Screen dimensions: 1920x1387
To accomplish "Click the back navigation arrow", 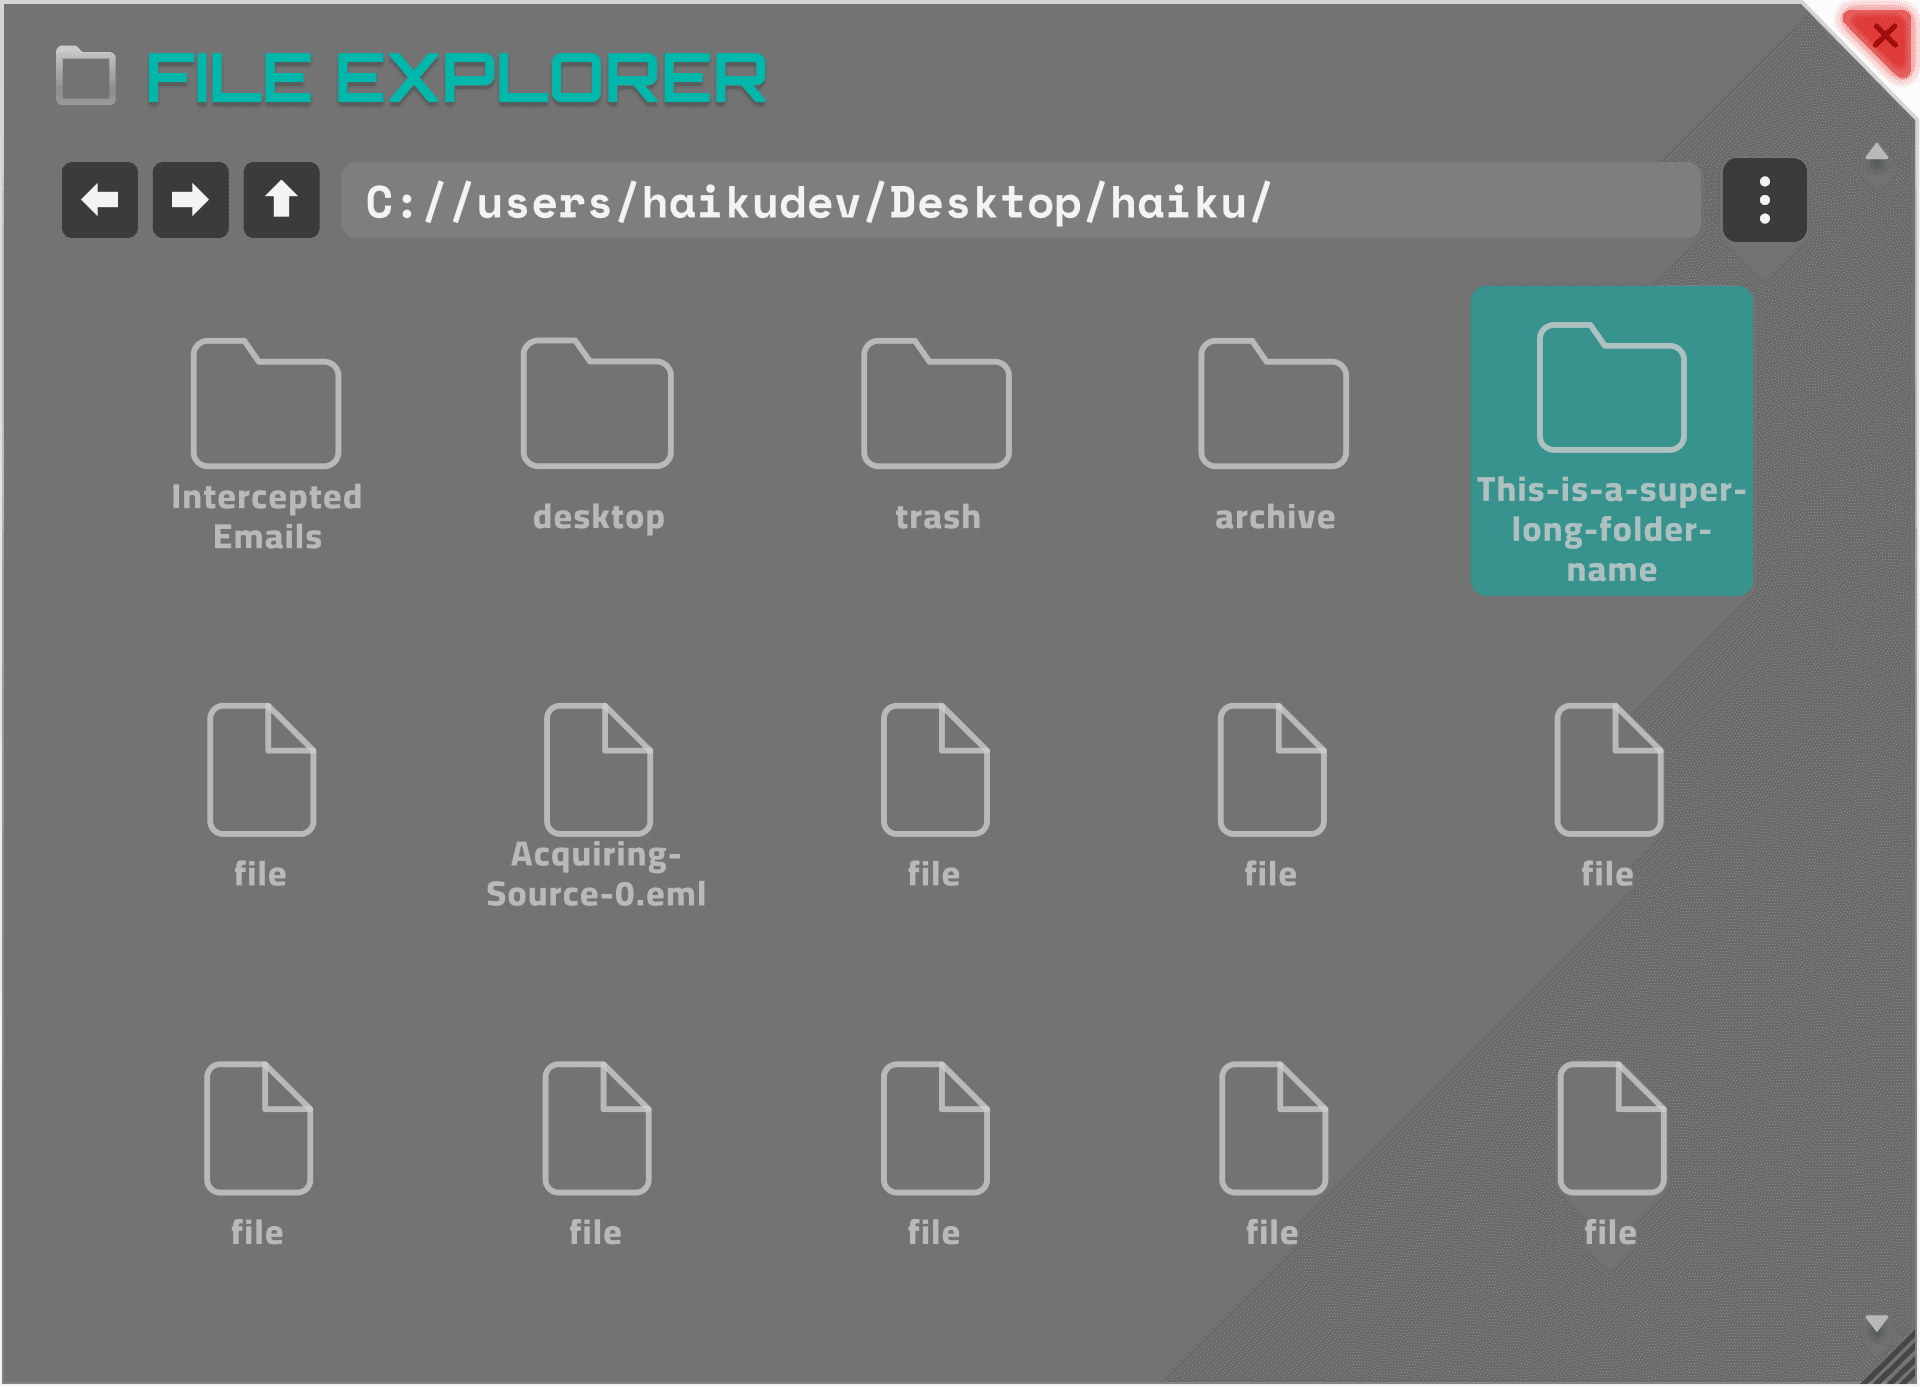I will coord(100,200).
